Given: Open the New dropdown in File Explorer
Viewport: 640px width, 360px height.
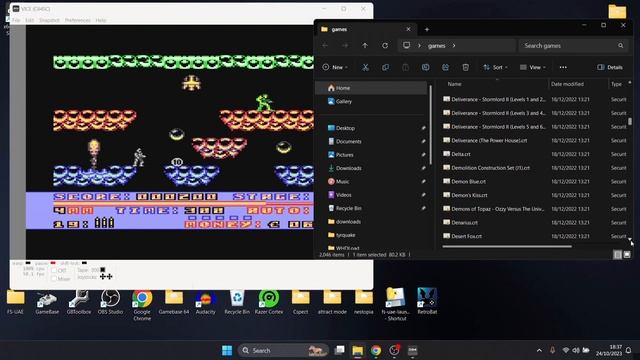Looking at the screenshot, I should (x=335, y=67).
